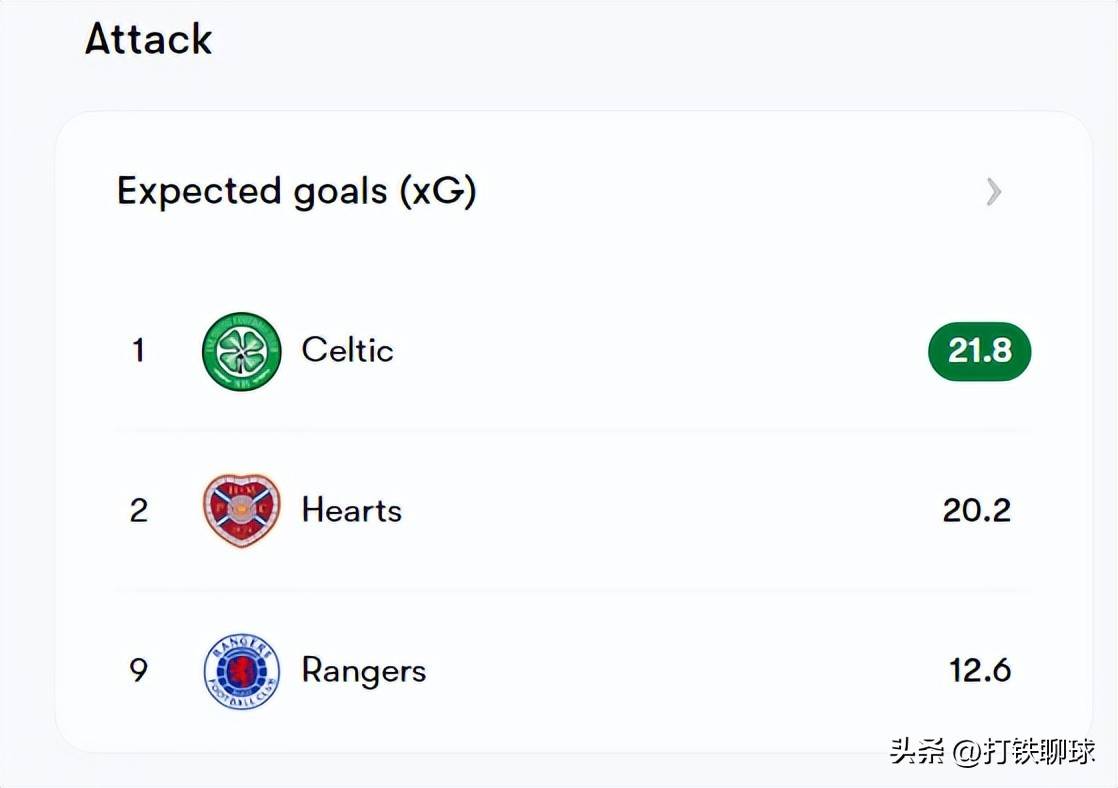Click rank number 9 beside Rangers
This screenshot has height=788, width=1118.
tap(138, 671)
